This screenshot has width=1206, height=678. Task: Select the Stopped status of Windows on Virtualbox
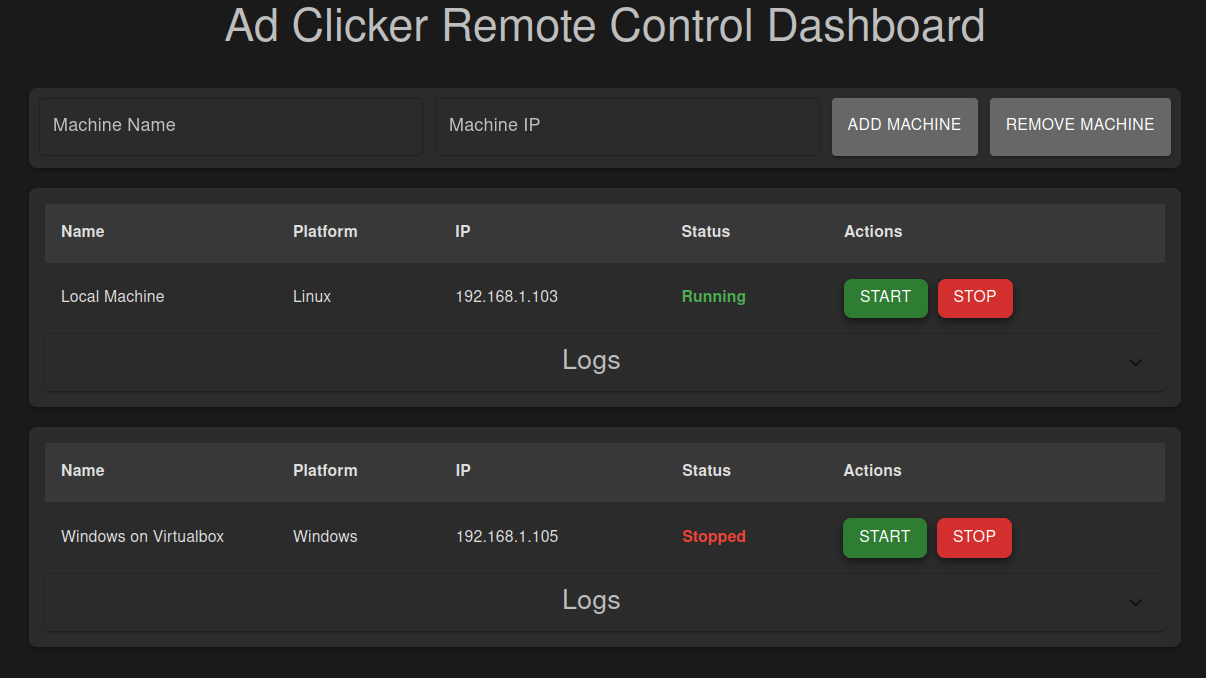(713, 536)
